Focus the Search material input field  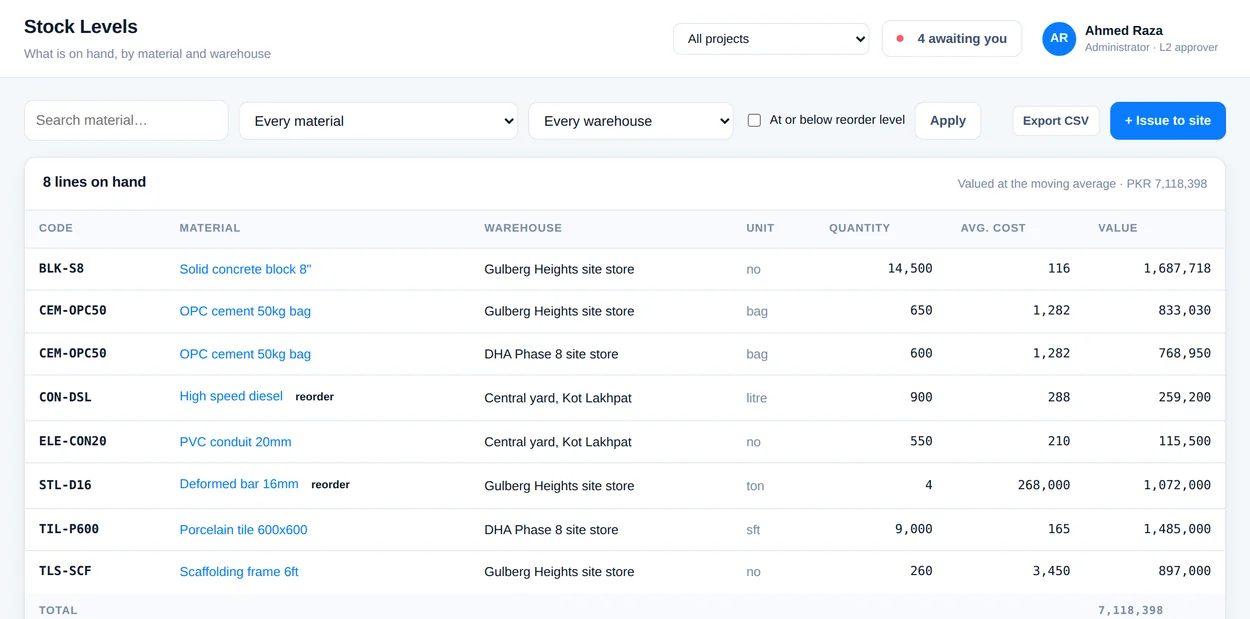coord(126,121)
